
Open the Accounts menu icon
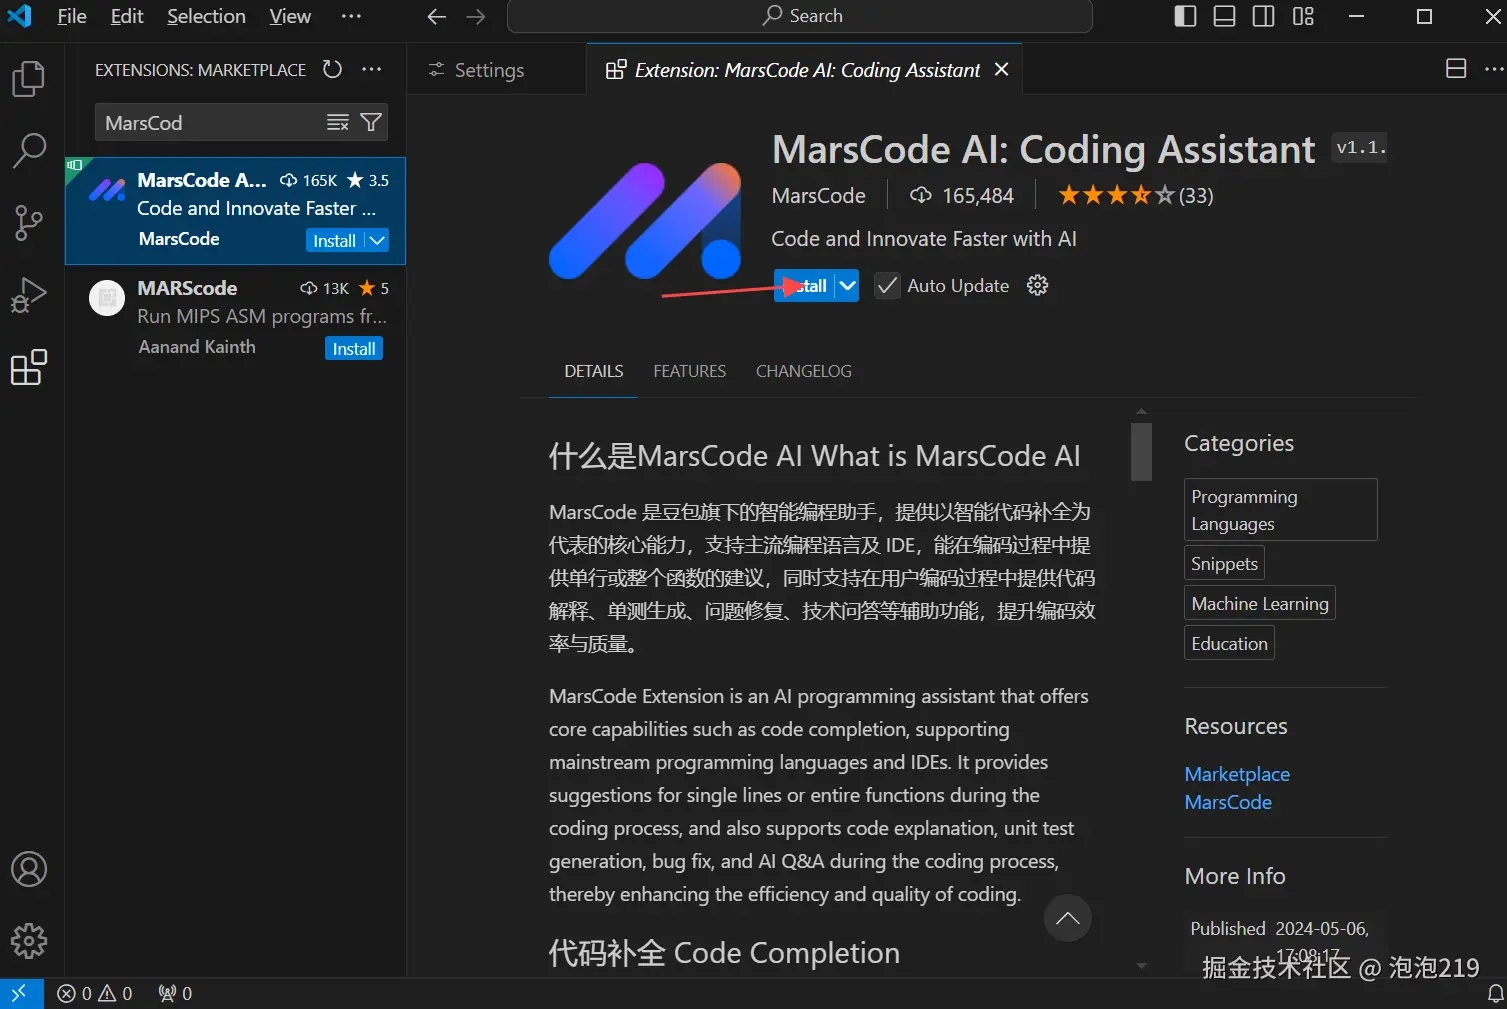(28, 869)
